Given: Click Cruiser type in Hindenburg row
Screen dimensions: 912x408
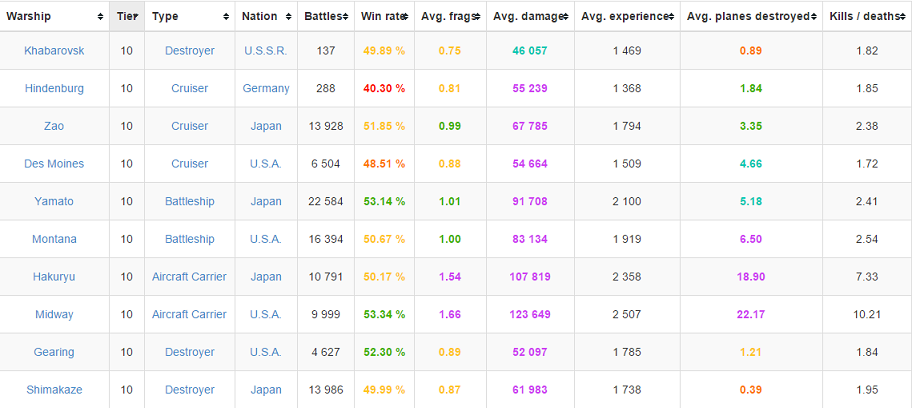Looking at the screenshot, I should (190, 88).
